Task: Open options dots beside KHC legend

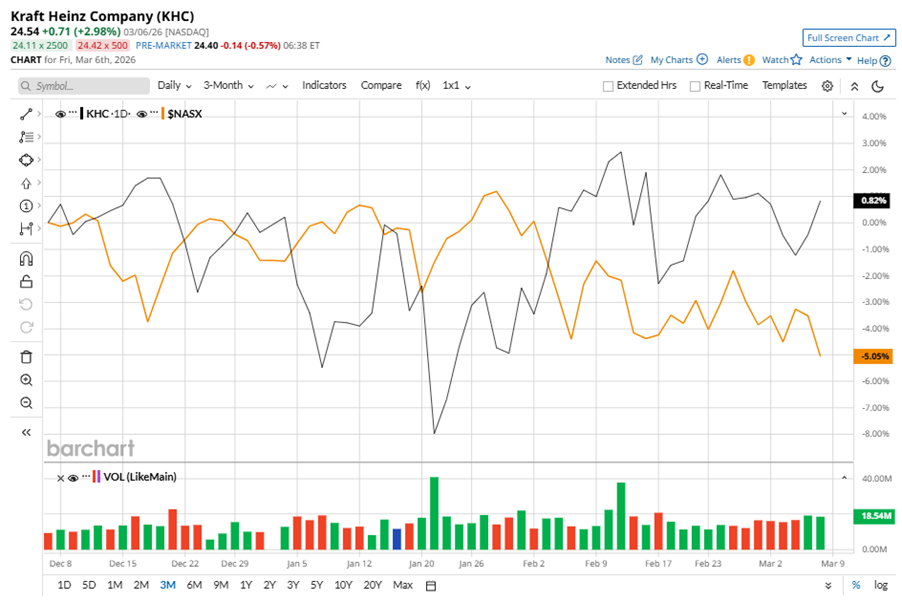Action: click(72, 113)
